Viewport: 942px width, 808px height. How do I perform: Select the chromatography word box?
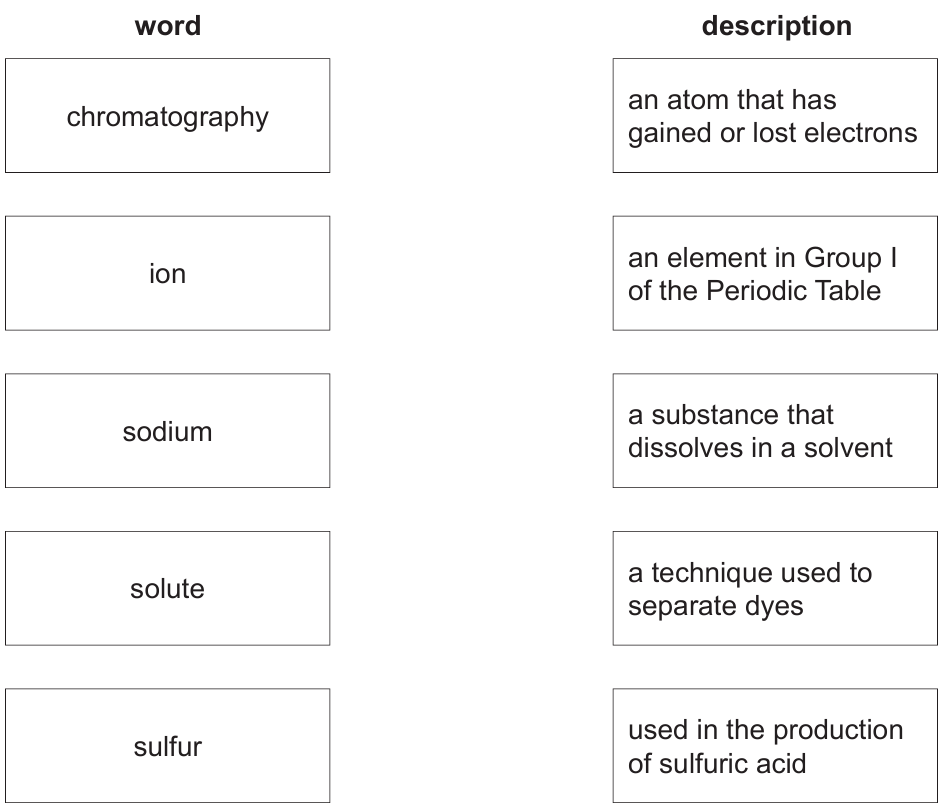(168, 115)
